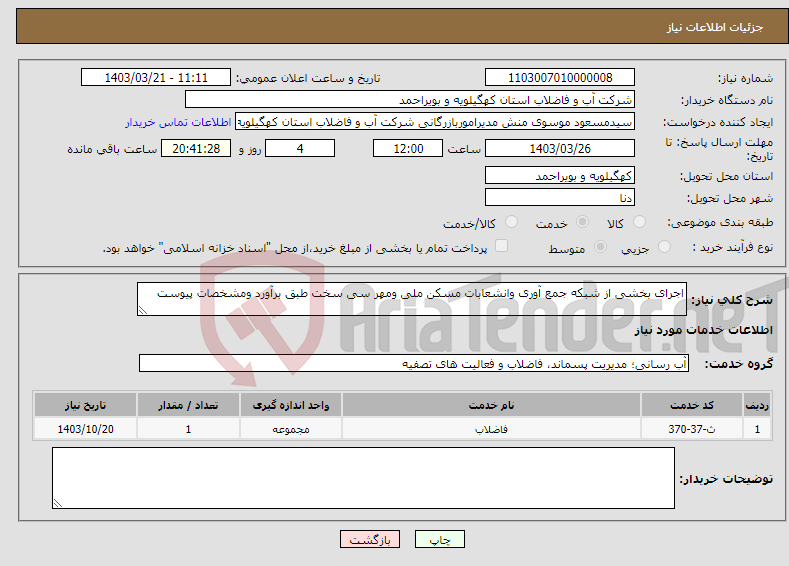The width and height of the screenshot is (789, 566).
Task: Select the خدمت radio button
Action: point(582,222)
